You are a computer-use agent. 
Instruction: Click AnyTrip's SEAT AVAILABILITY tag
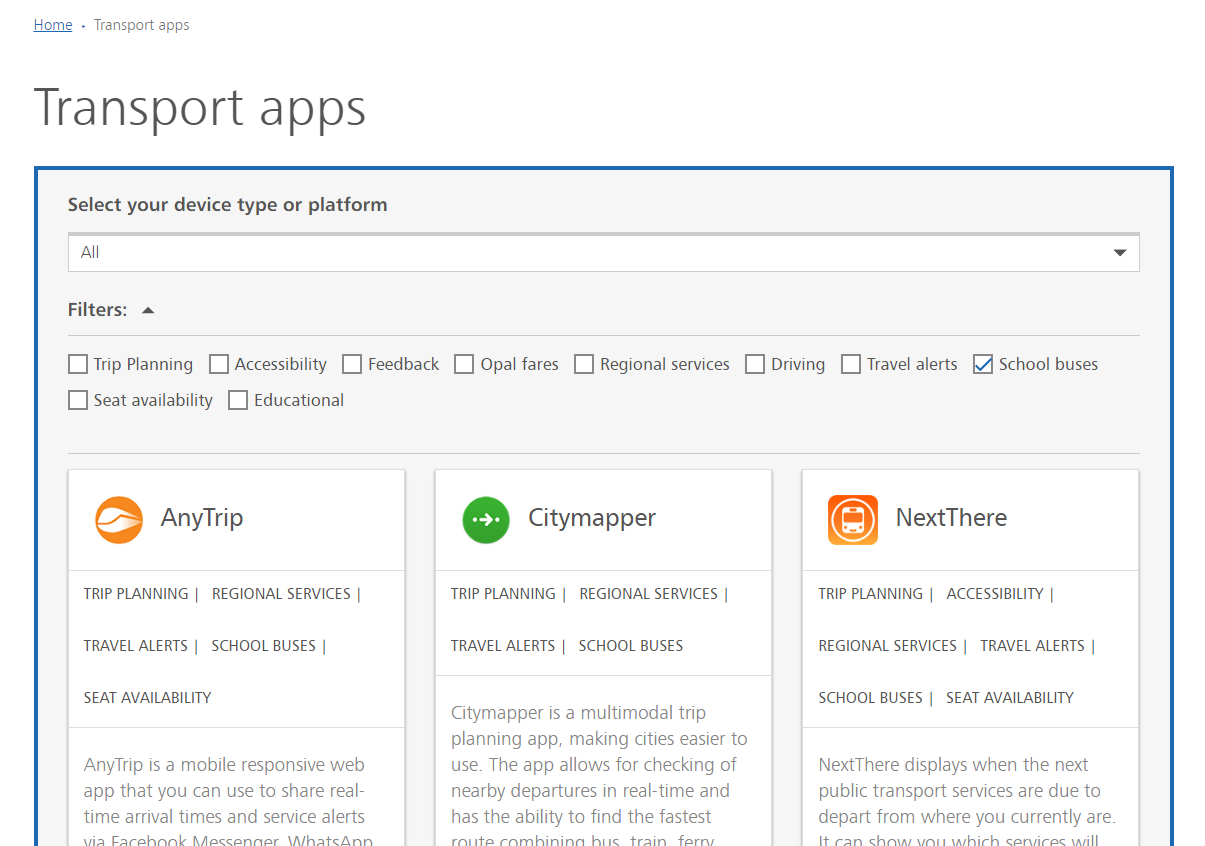tap(148, 698)
